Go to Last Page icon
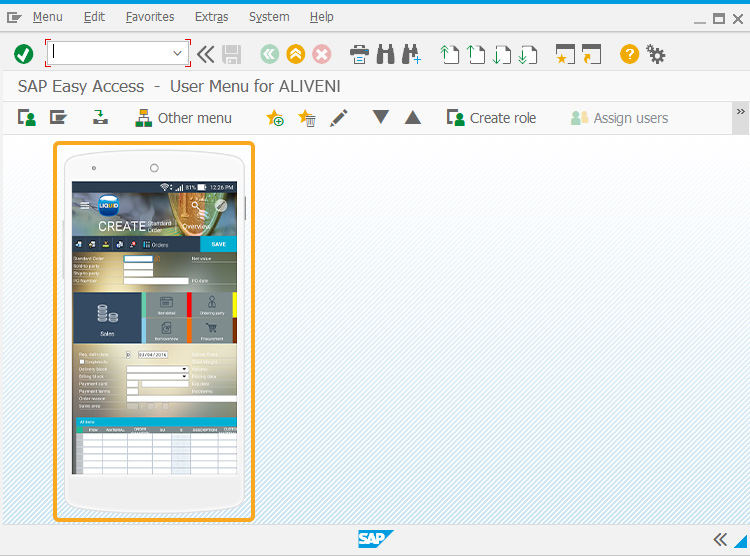The height and width of the screenshot is (556, 750). pyautogui.click(x=528, y=54)
